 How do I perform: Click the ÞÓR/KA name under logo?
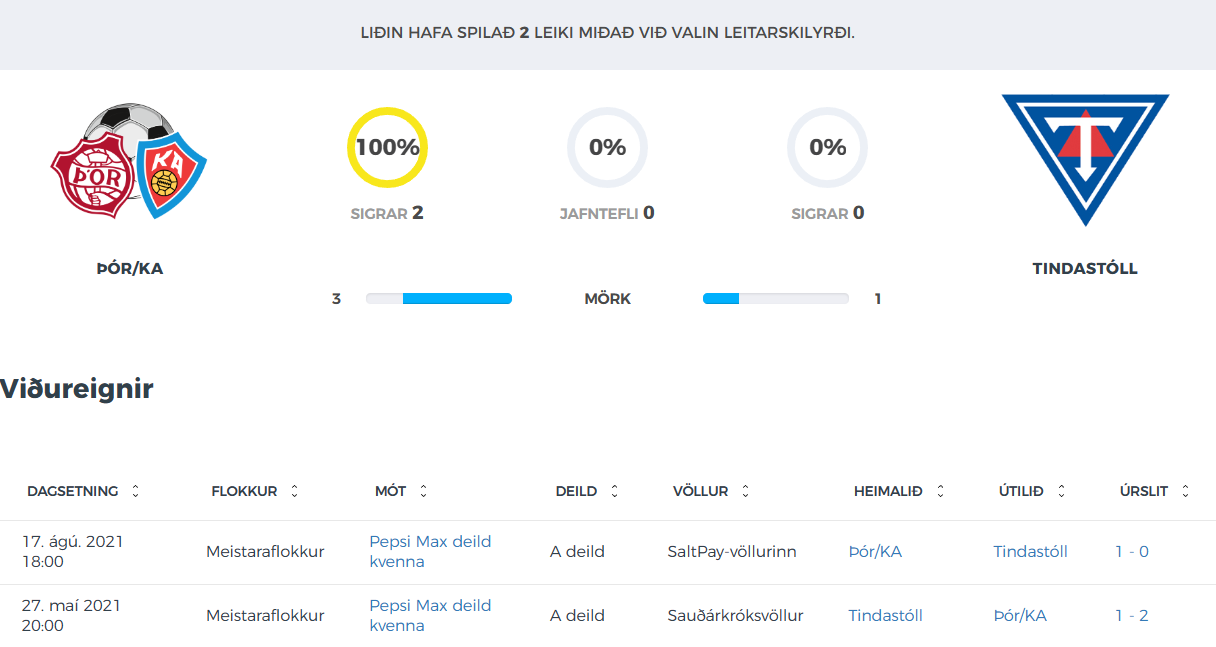(129, 268)
